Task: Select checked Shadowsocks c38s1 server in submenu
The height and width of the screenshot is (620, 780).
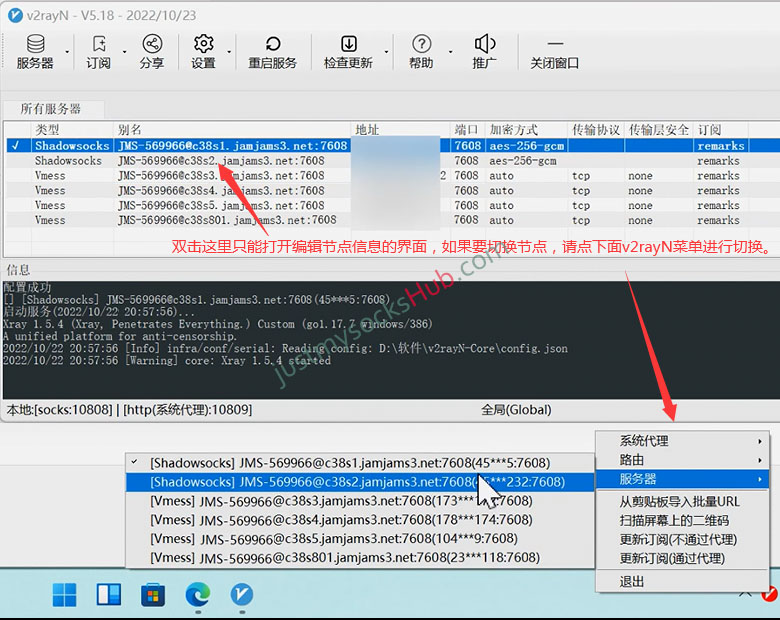Action: pos(360,463)
